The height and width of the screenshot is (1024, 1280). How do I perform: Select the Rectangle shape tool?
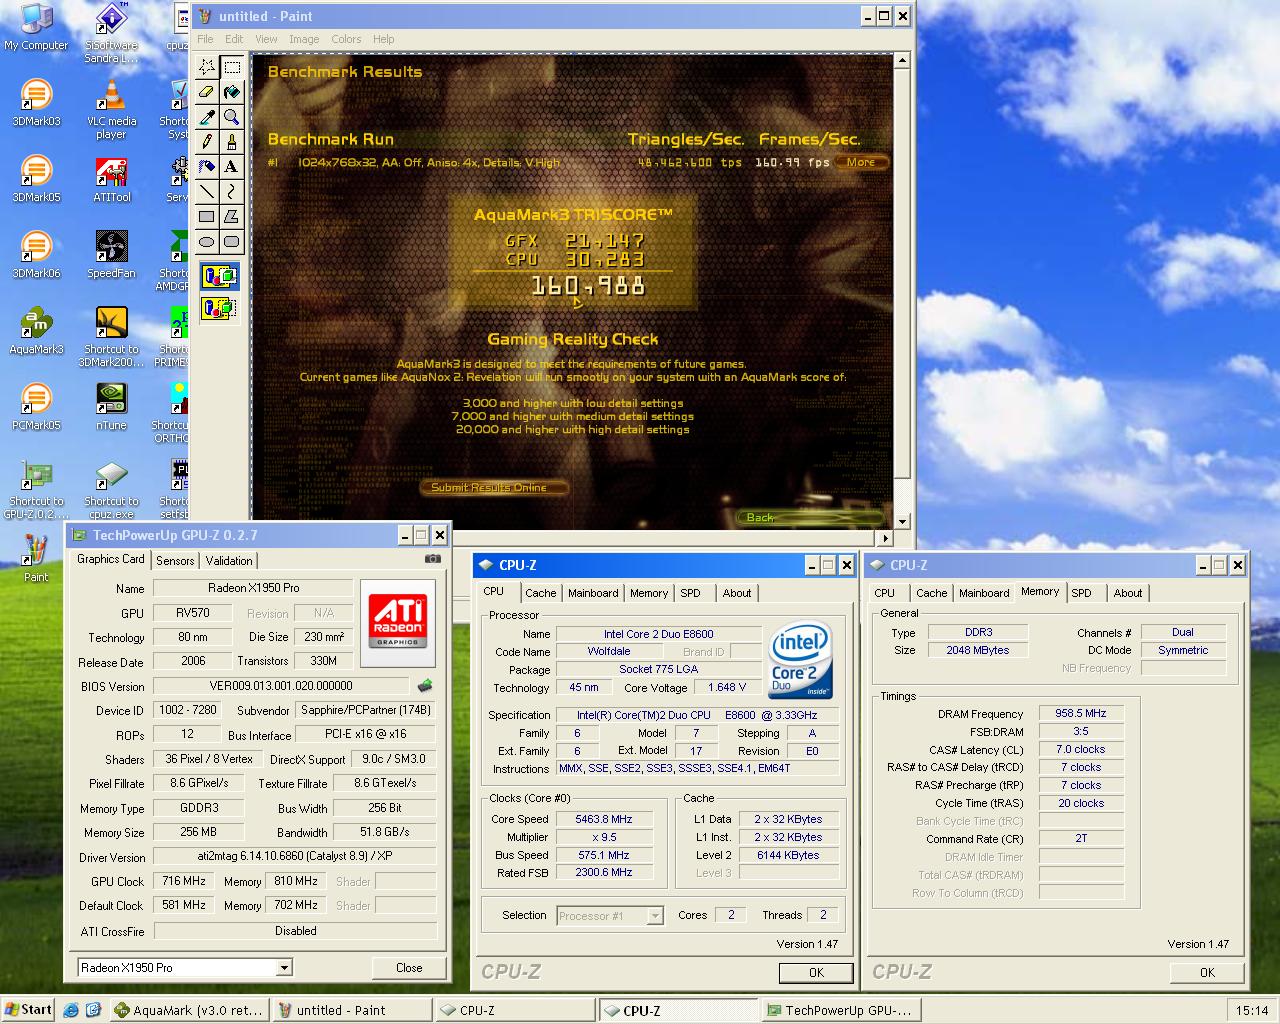point(207,216)
